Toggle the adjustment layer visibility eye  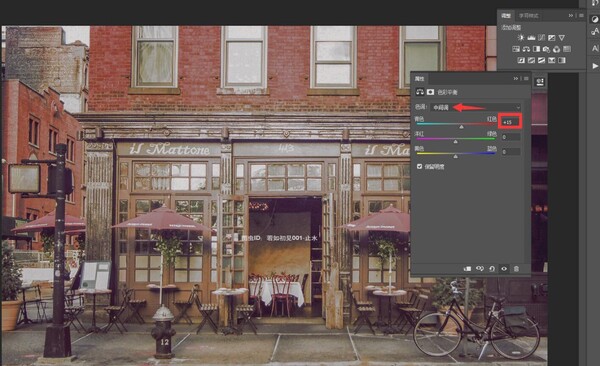tap(504, 269)
